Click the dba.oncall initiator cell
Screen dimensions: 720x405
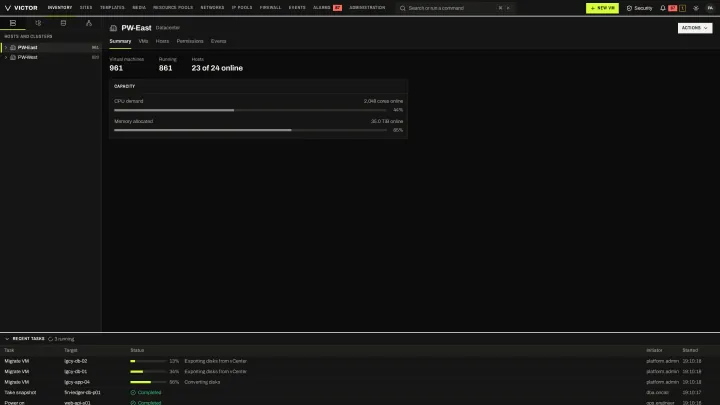658,393
